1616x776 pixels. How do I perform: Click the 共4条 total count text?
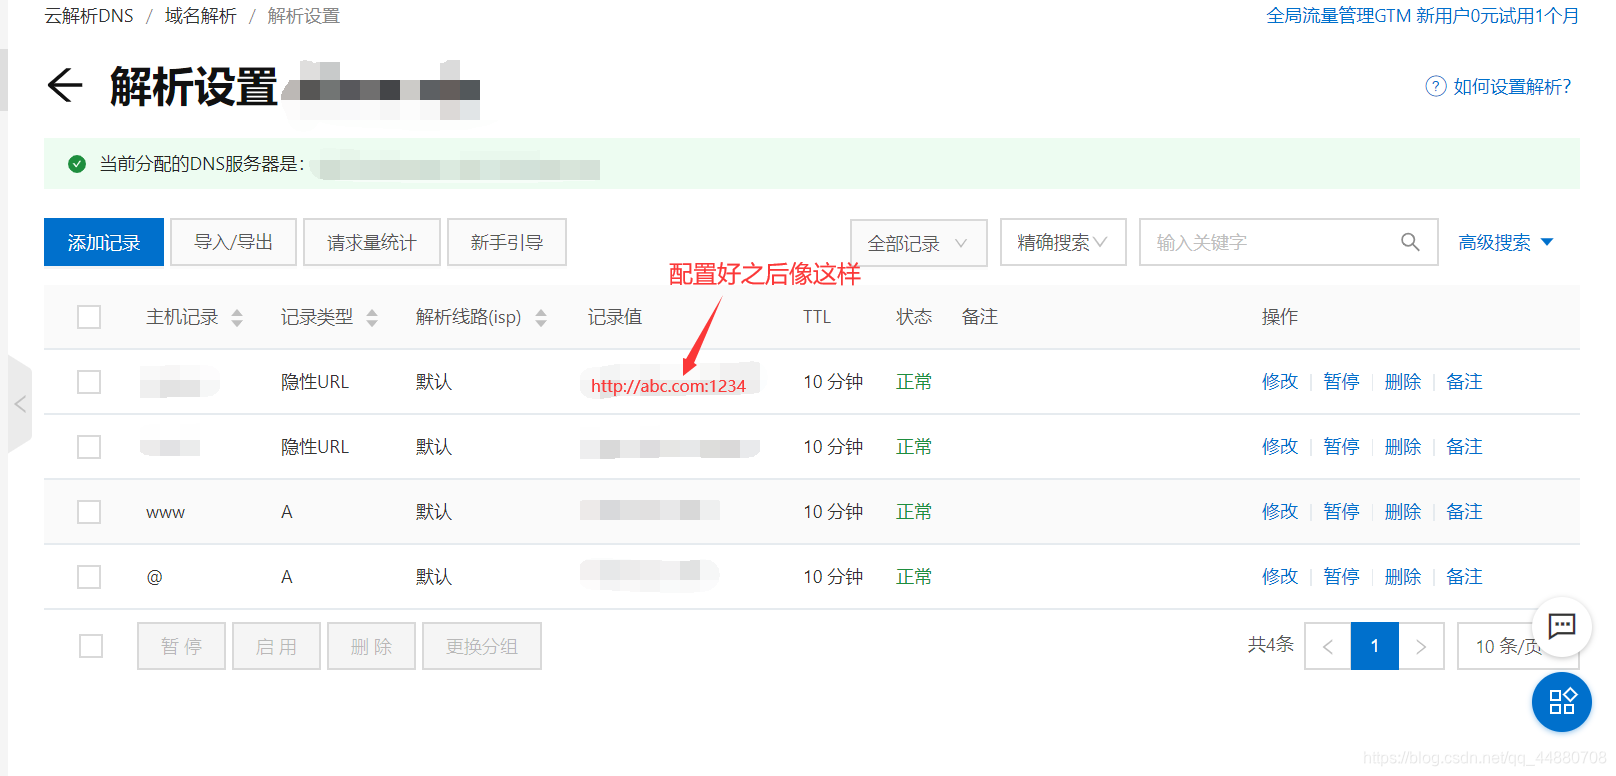1271,645
